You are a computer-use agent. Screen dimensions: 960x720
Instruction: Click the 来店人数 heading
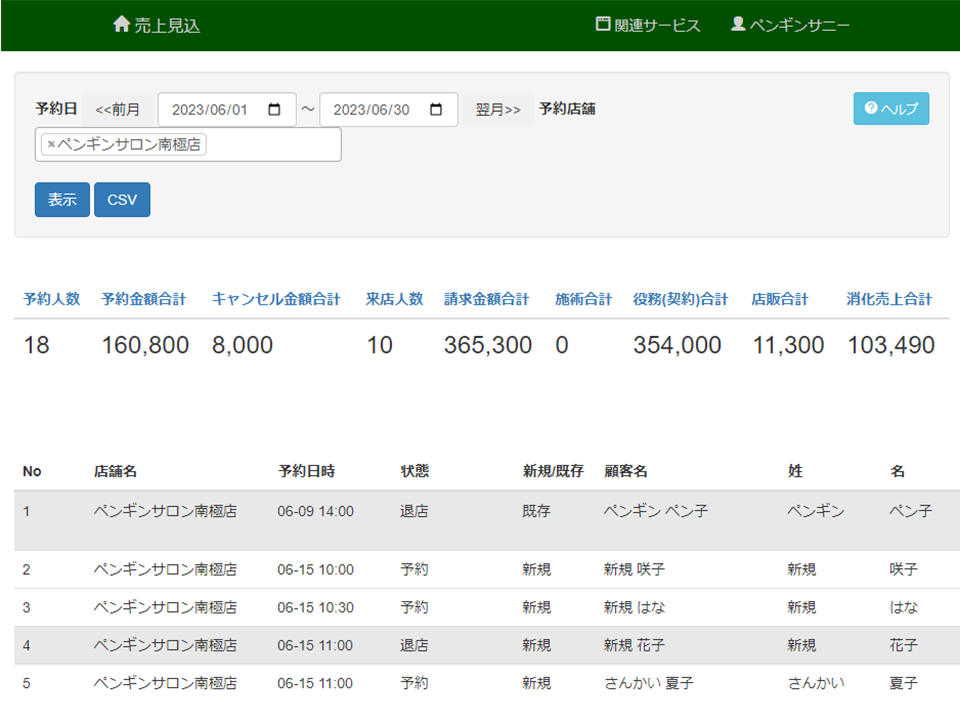tap(395, 299)
